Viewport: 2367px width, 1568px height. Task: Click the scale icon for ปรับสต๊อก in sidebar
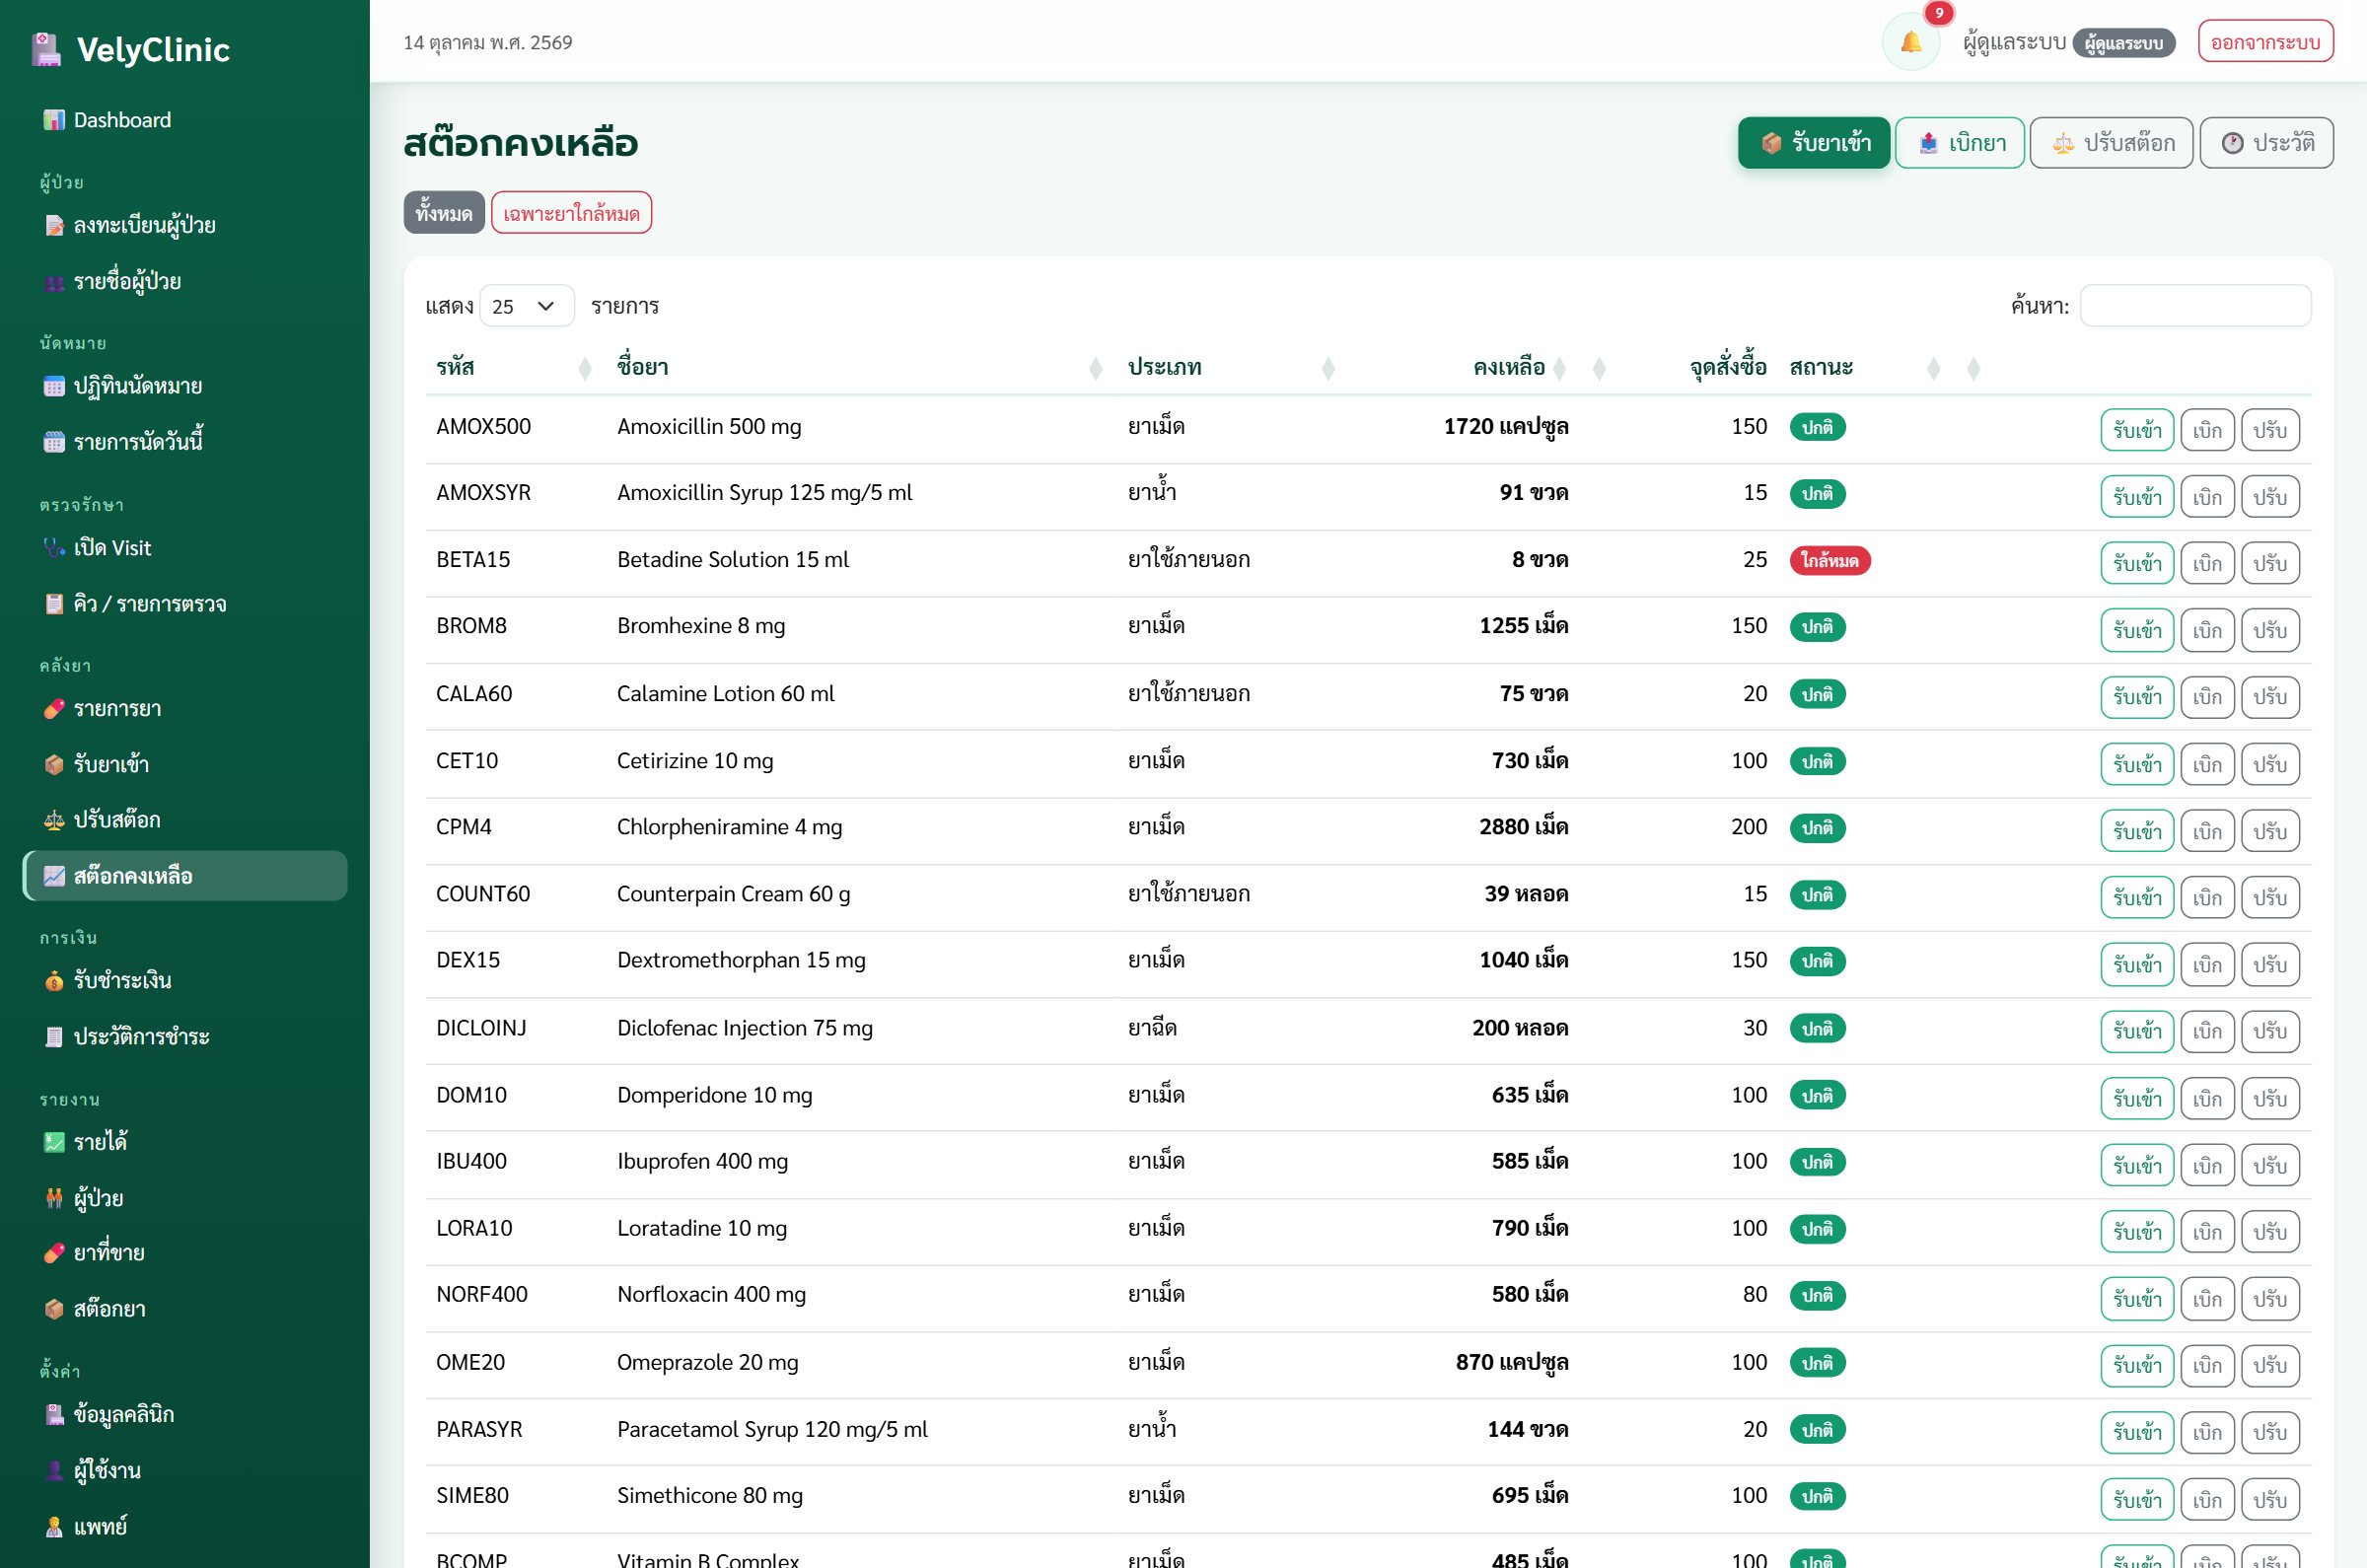pyautogui.click(x=54, y=820)
